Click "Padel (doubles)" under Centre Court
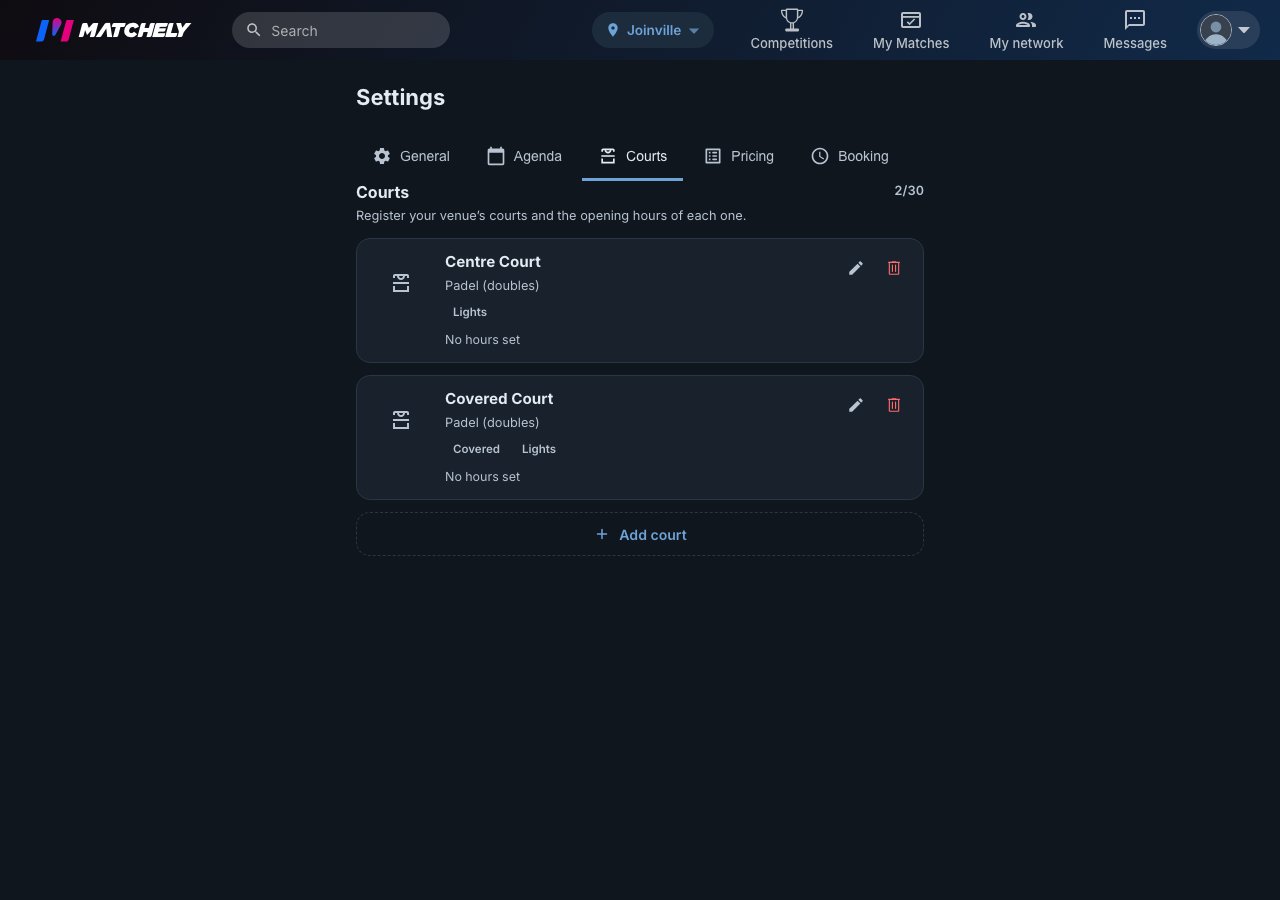 pos(492,286)
